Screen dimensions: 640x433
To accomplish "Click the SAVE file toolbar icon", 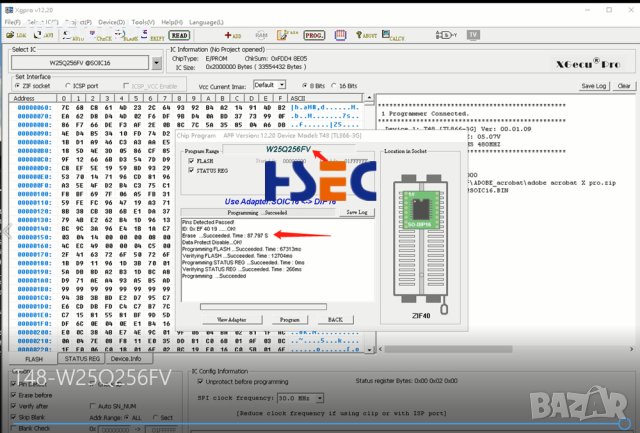I will click(44, 35).
